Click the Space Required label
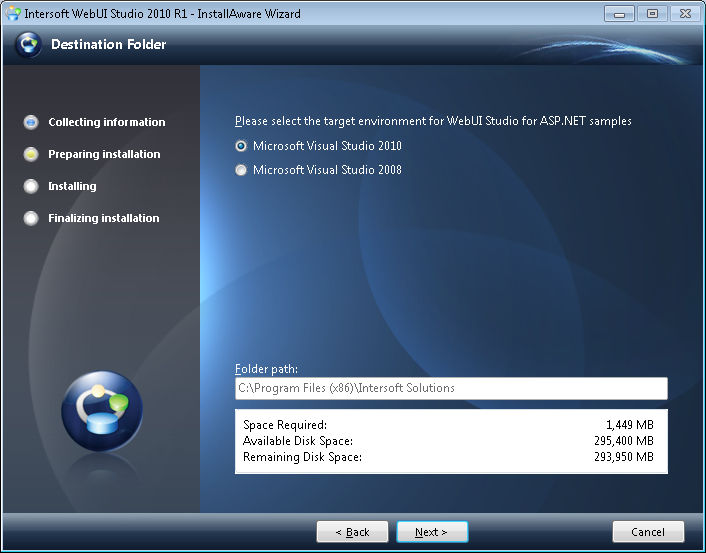The width and height of the screenshot is (706, 553). pyautogui.click(x=285, y=425)
